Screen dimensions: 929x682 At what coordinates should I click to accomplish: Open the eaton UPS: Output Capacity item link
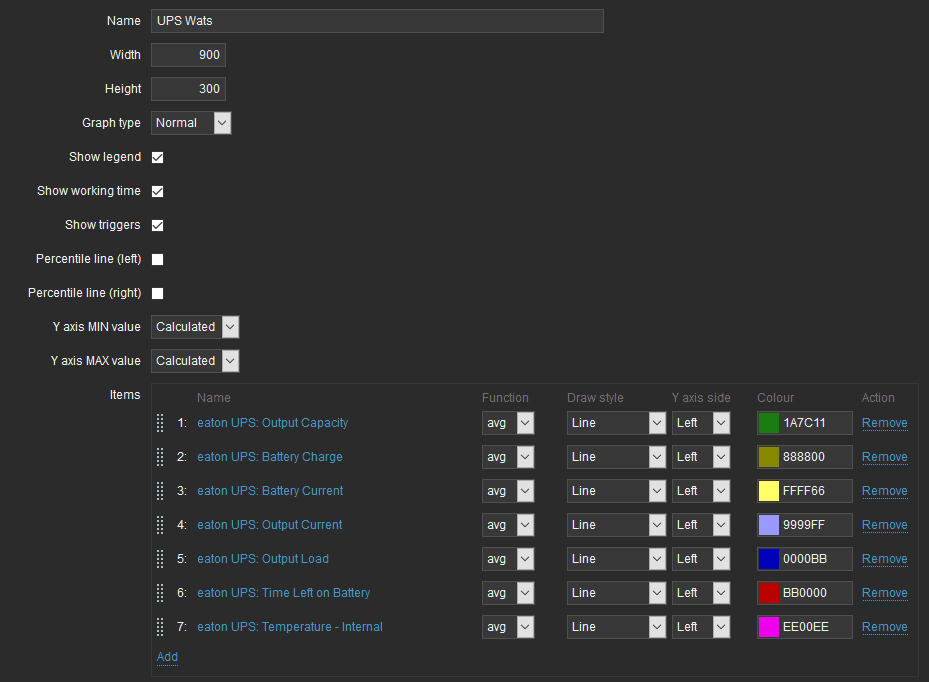coord(273,423)
